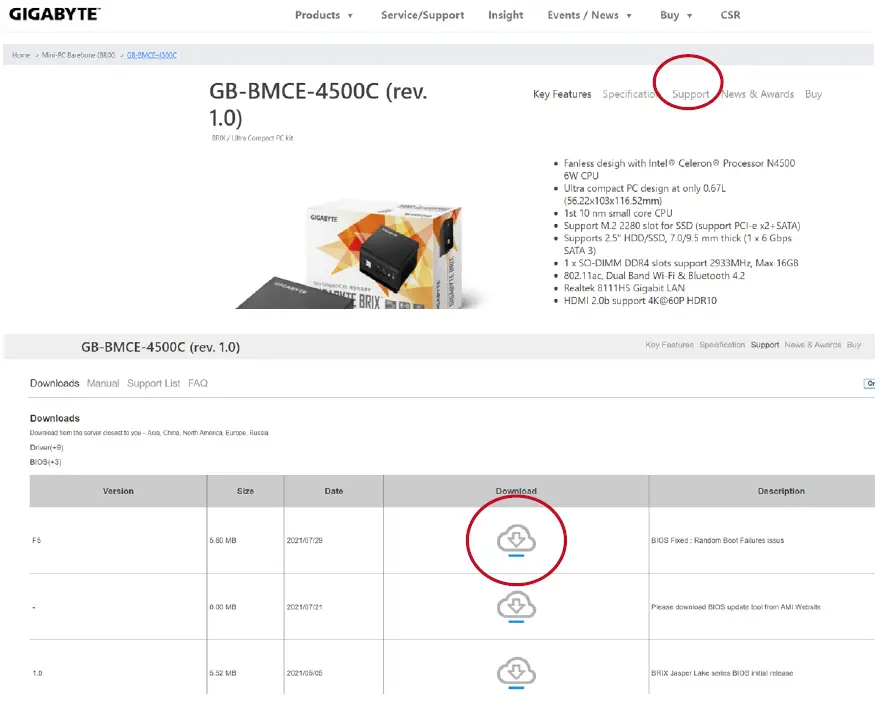Image resolution: width=880 pixels, height=712 pixels.
Task: Select Specification tab beside product title
Action: tap(629, 94)
